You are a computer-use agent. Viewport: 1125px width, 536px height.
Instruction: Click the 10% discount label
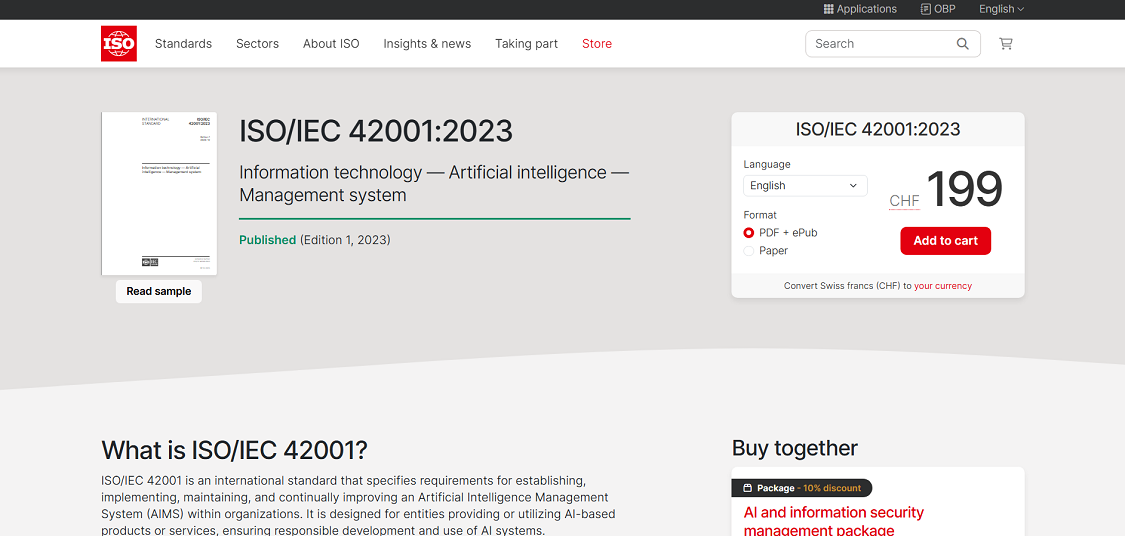click(832, 488)
